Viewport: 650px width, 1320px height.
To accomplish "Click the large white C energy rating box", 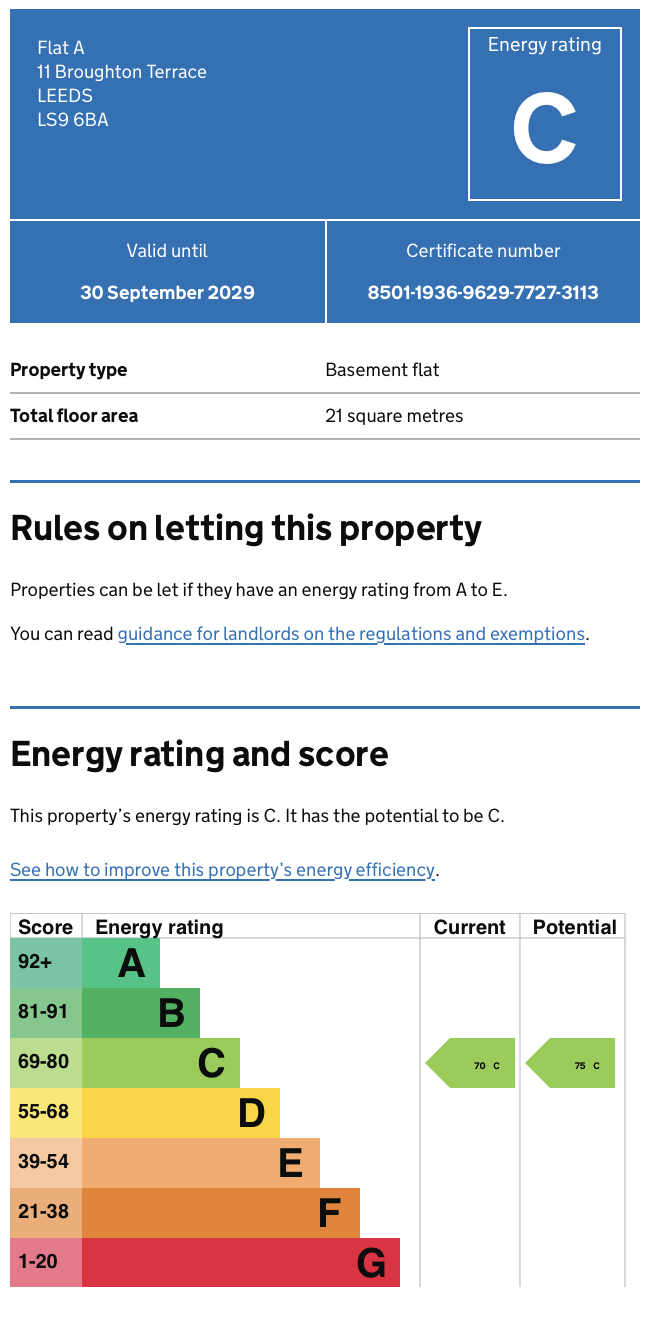I will tap(544, 114).
